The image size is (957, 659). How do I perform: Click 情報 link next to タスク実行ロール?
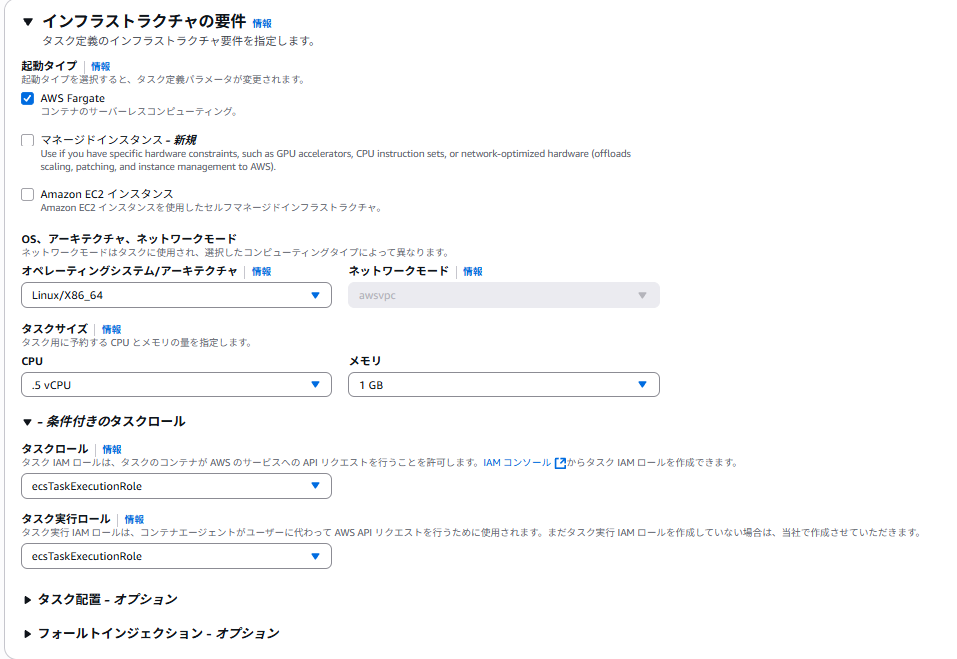coord(134,520)
